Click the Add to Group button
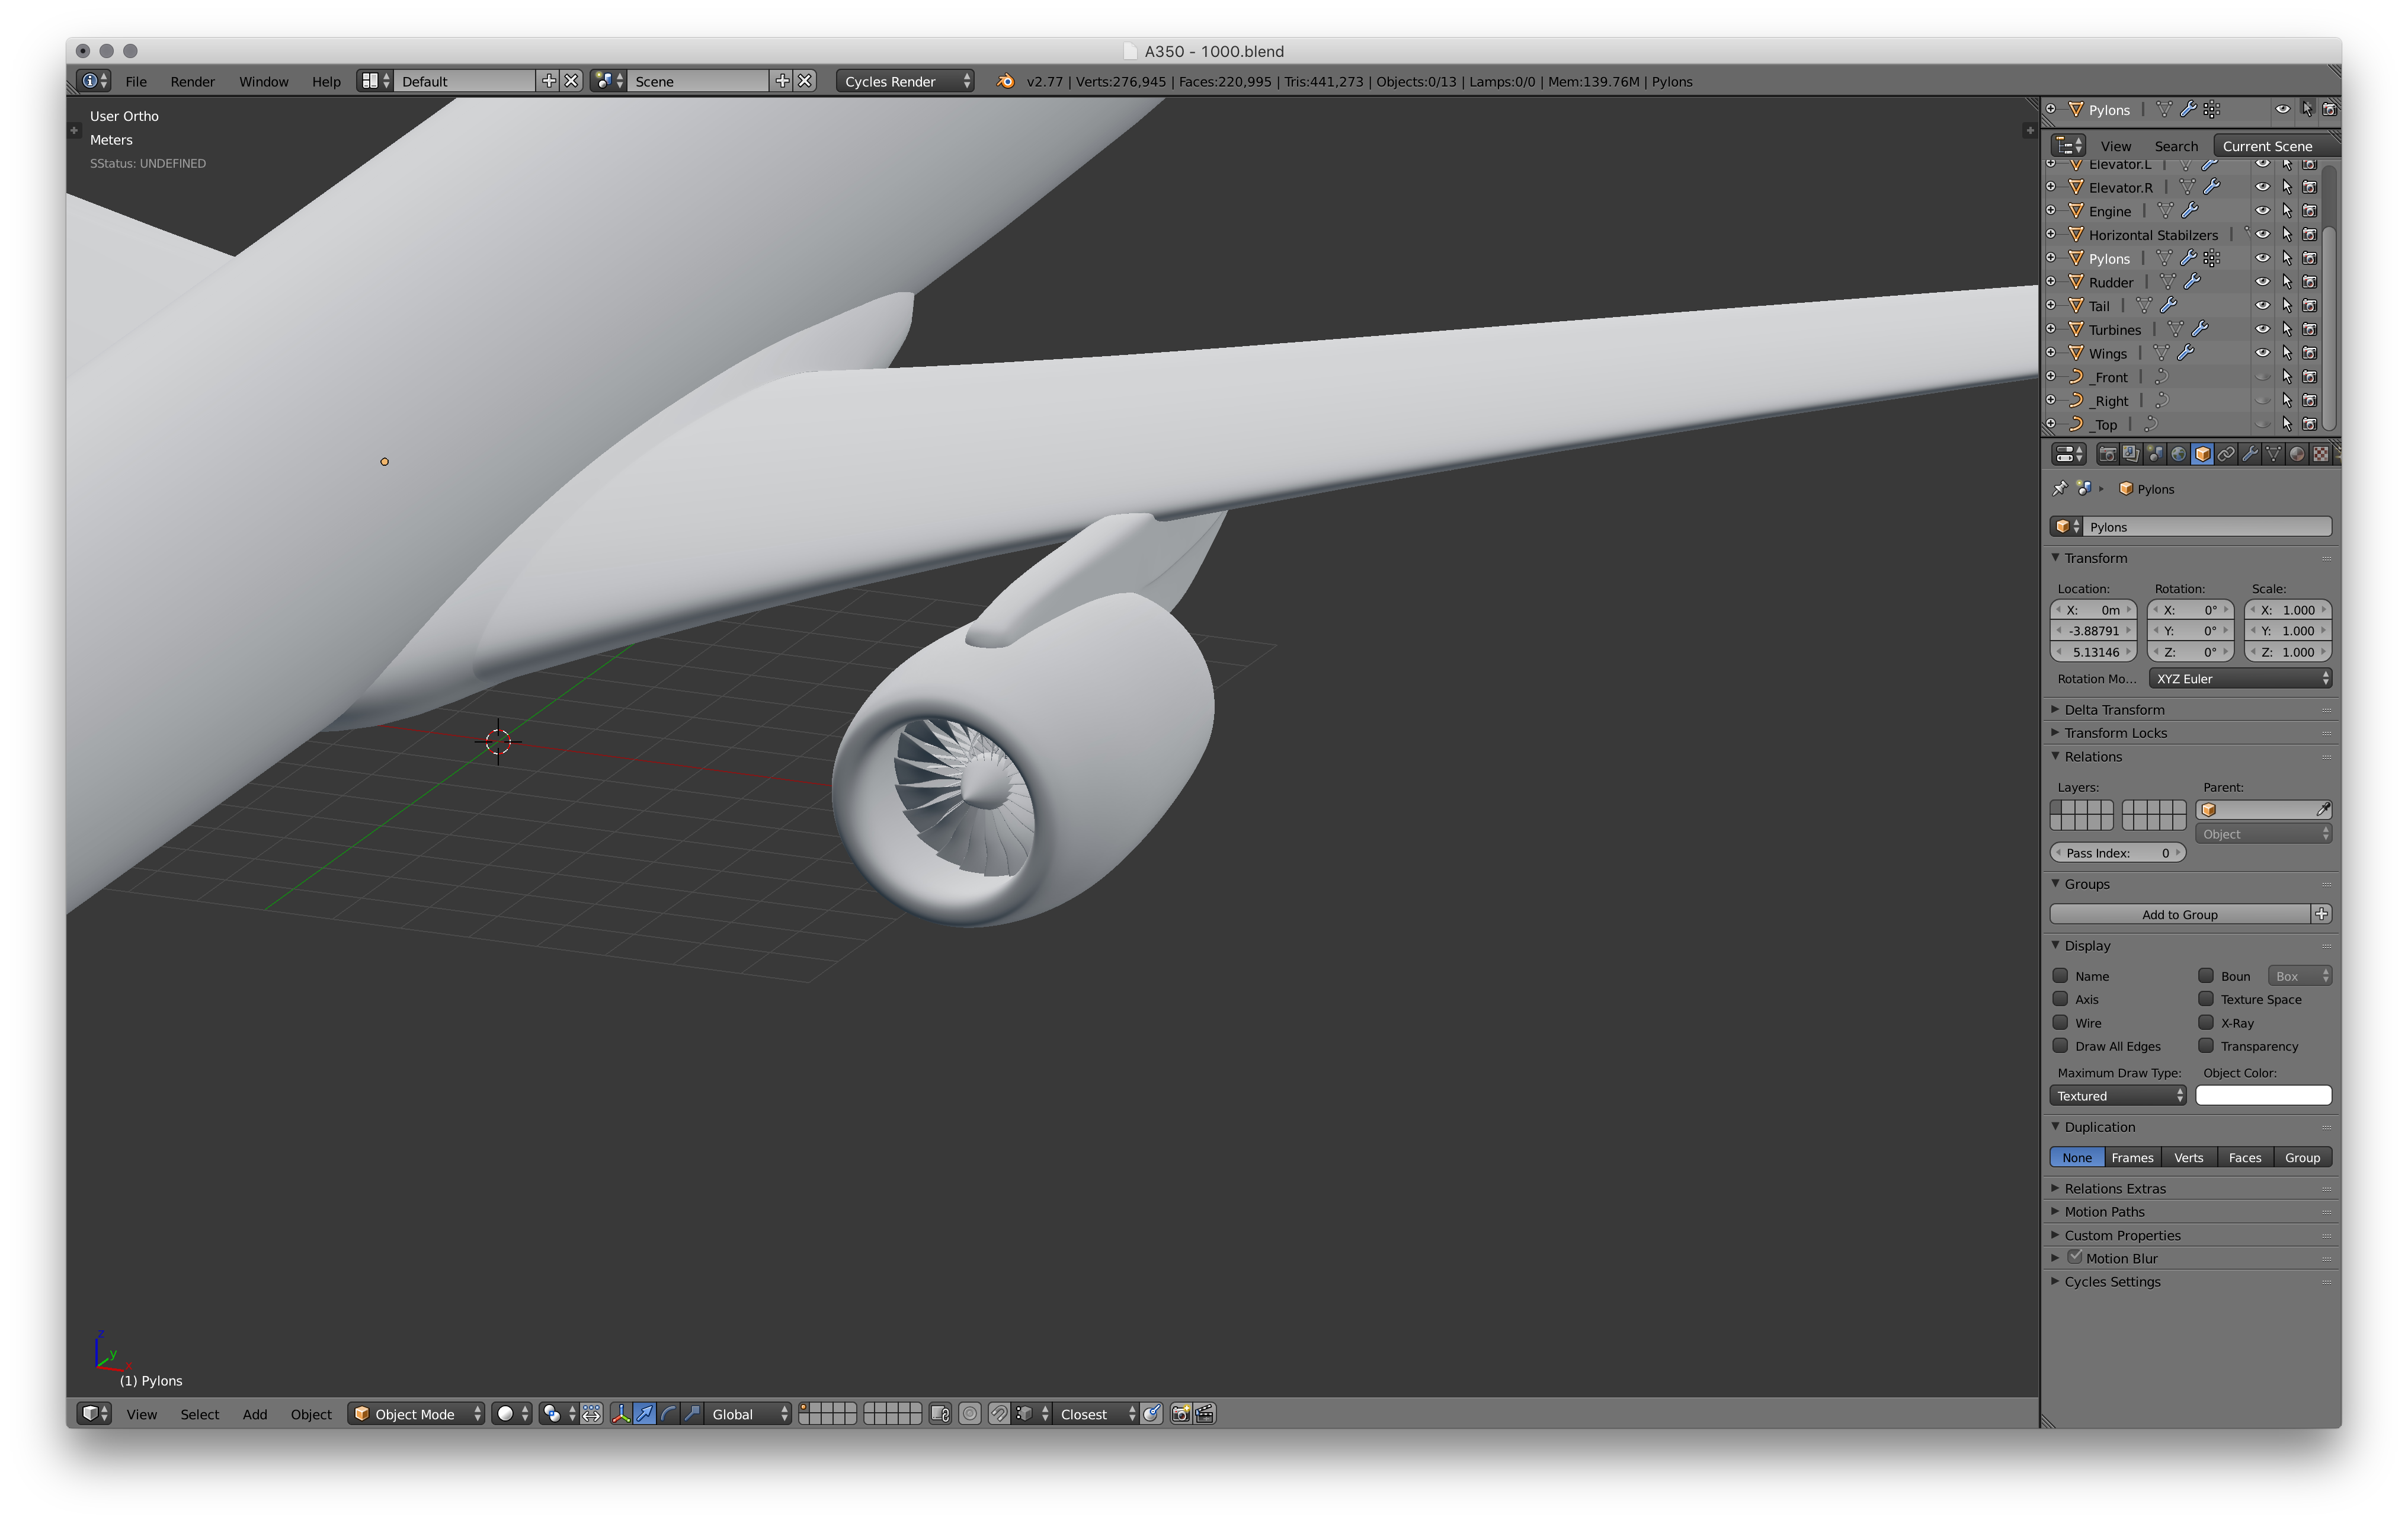Viewport: 2408px width, 1523px height. pos(2180,913)
